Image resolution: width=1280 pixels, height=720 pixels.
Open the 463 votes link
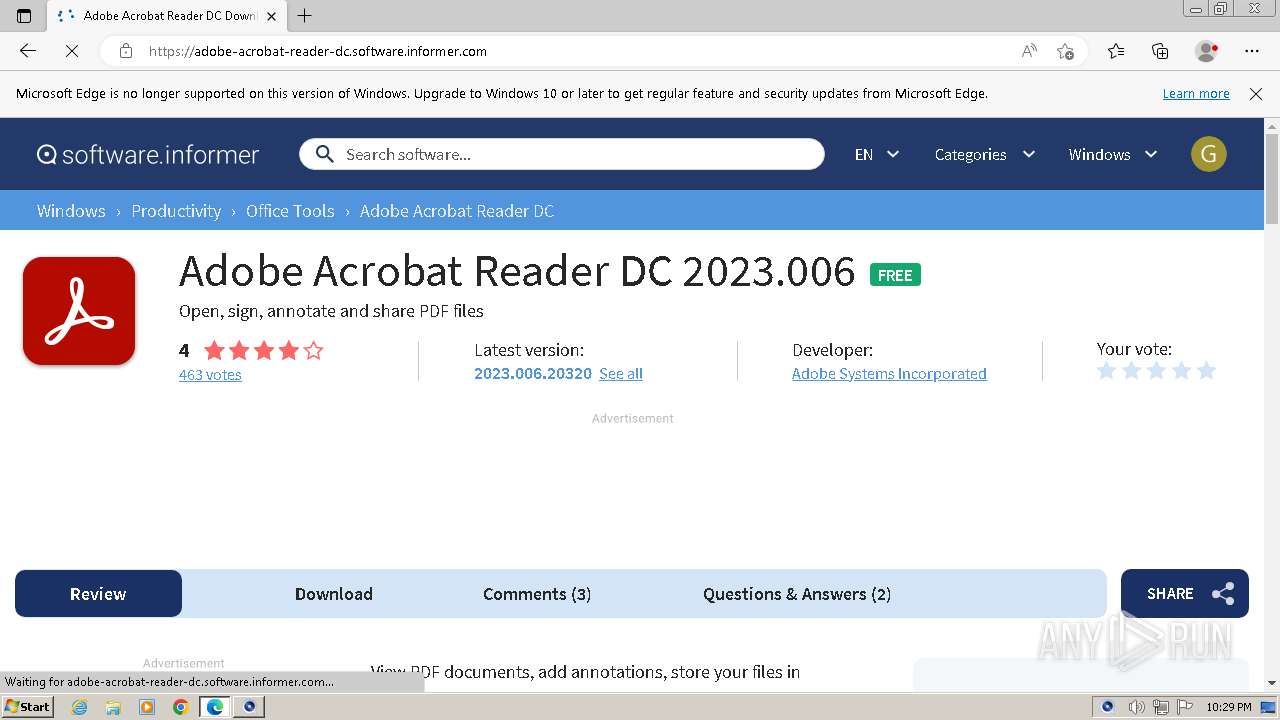tap(210, 375)
